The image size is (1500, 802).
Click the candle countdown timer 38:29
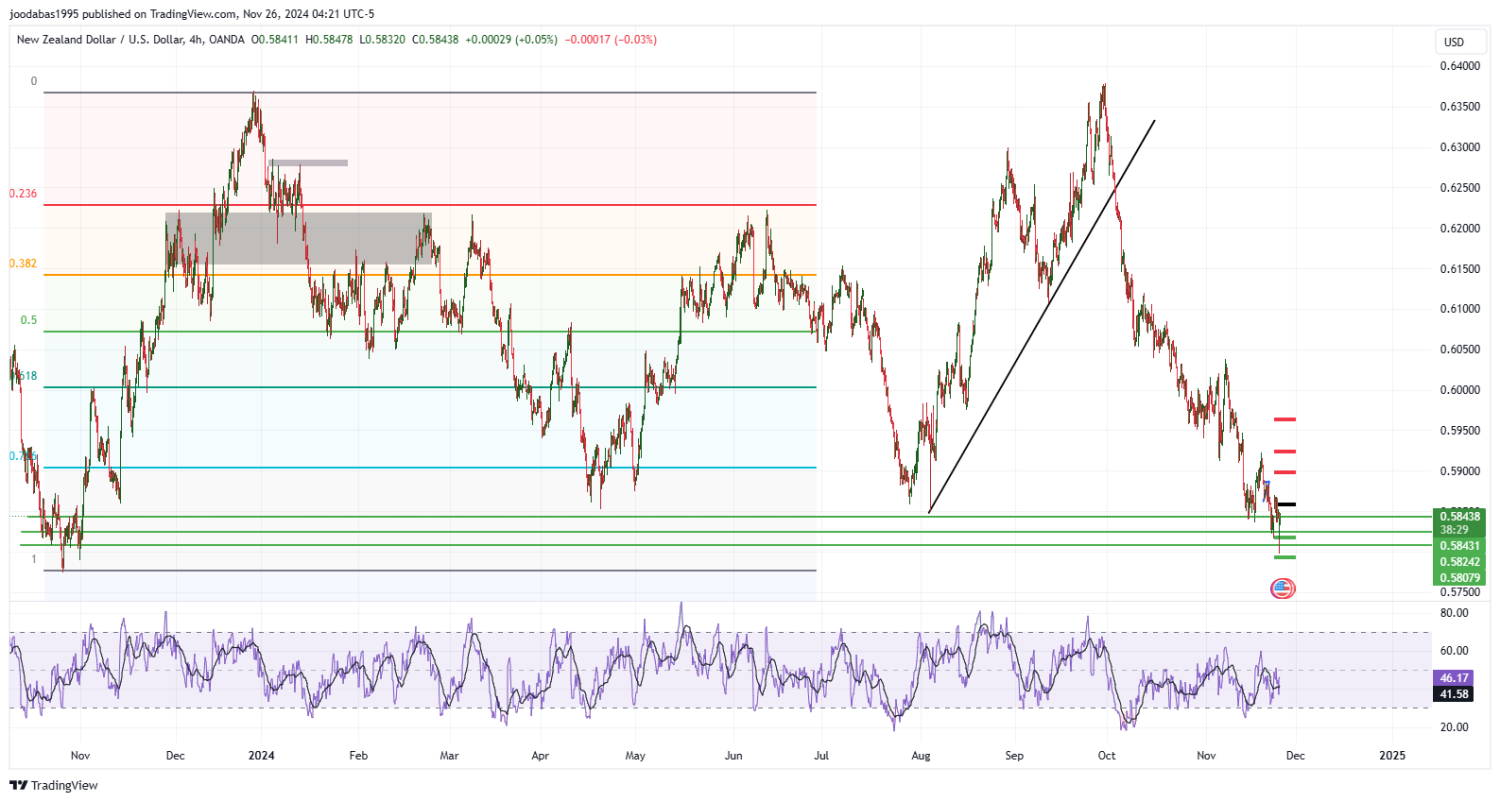tap(1454, 529)
